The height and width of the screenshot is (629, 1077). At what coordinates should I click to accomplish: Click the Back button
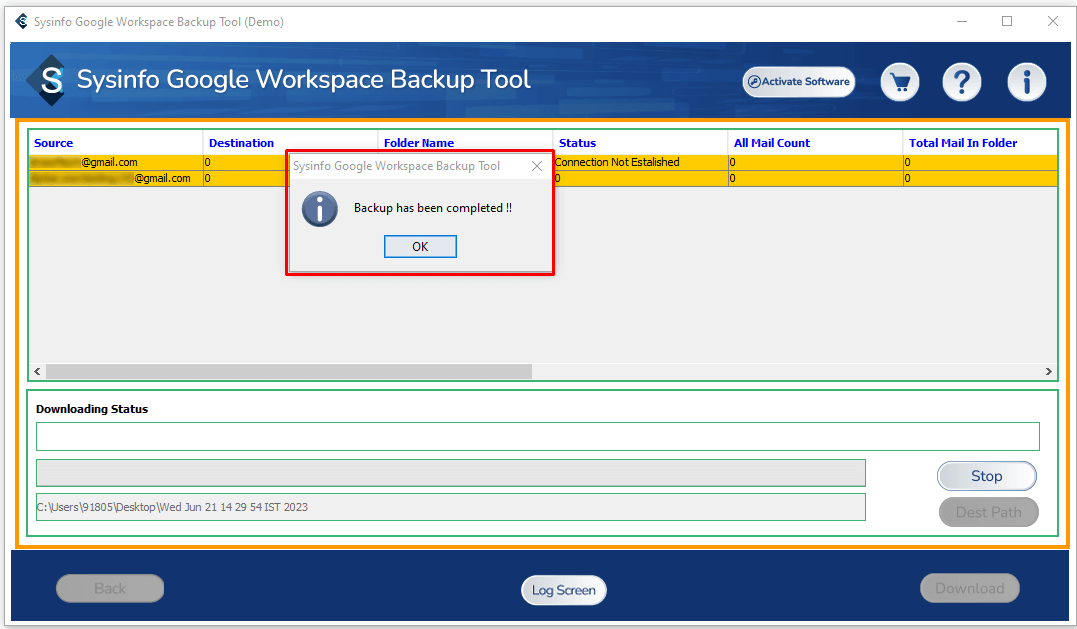click(110, 588)
